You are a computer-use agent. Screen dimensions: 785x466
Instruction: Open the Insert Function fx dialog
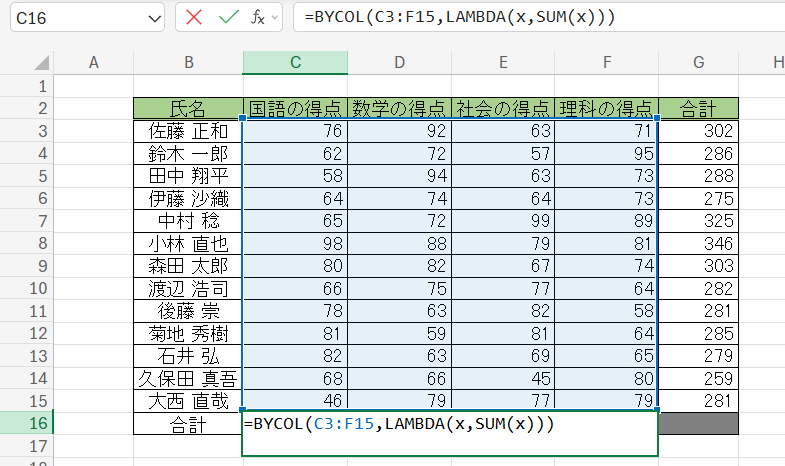pos(257,18)
